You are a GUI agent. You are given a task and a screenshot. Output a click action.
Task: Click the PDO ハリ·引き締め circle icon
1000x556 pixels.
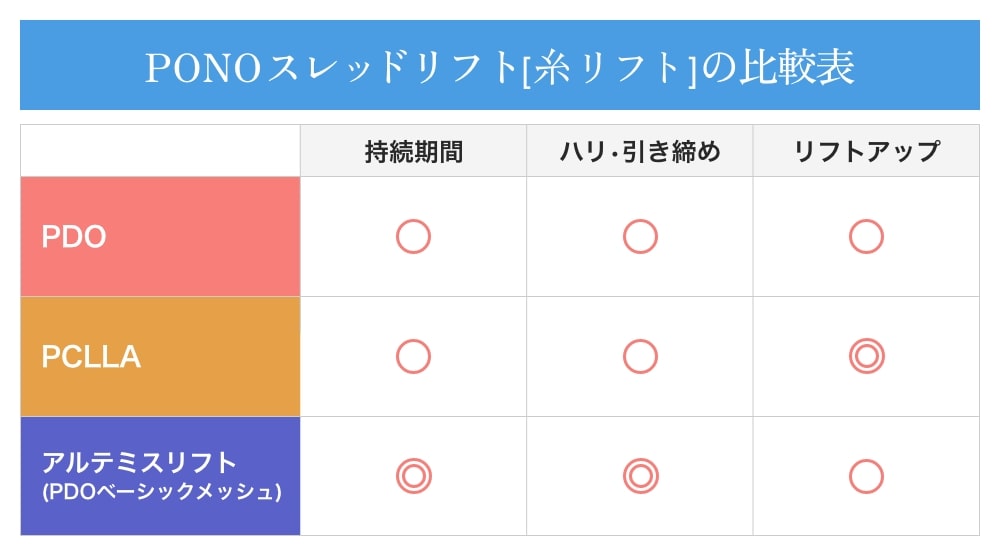tap(640, 237)
